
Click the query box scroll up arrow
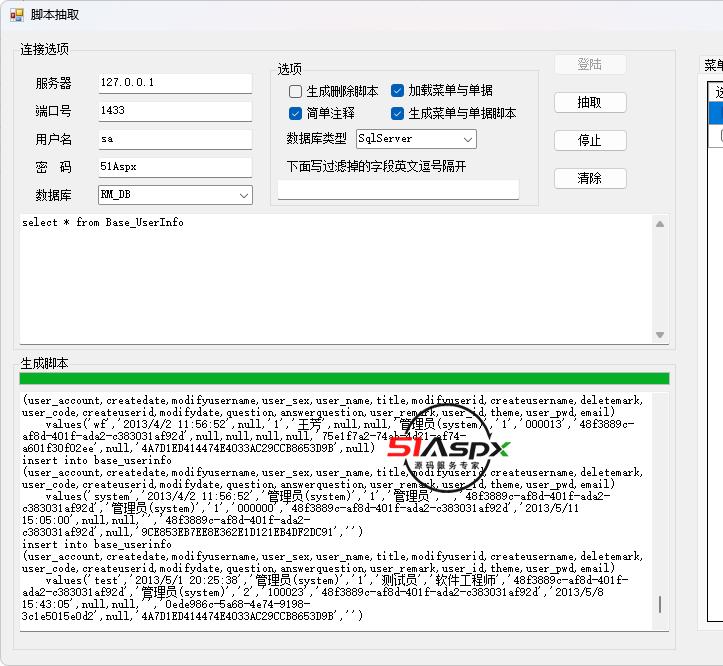pos(660,224)
